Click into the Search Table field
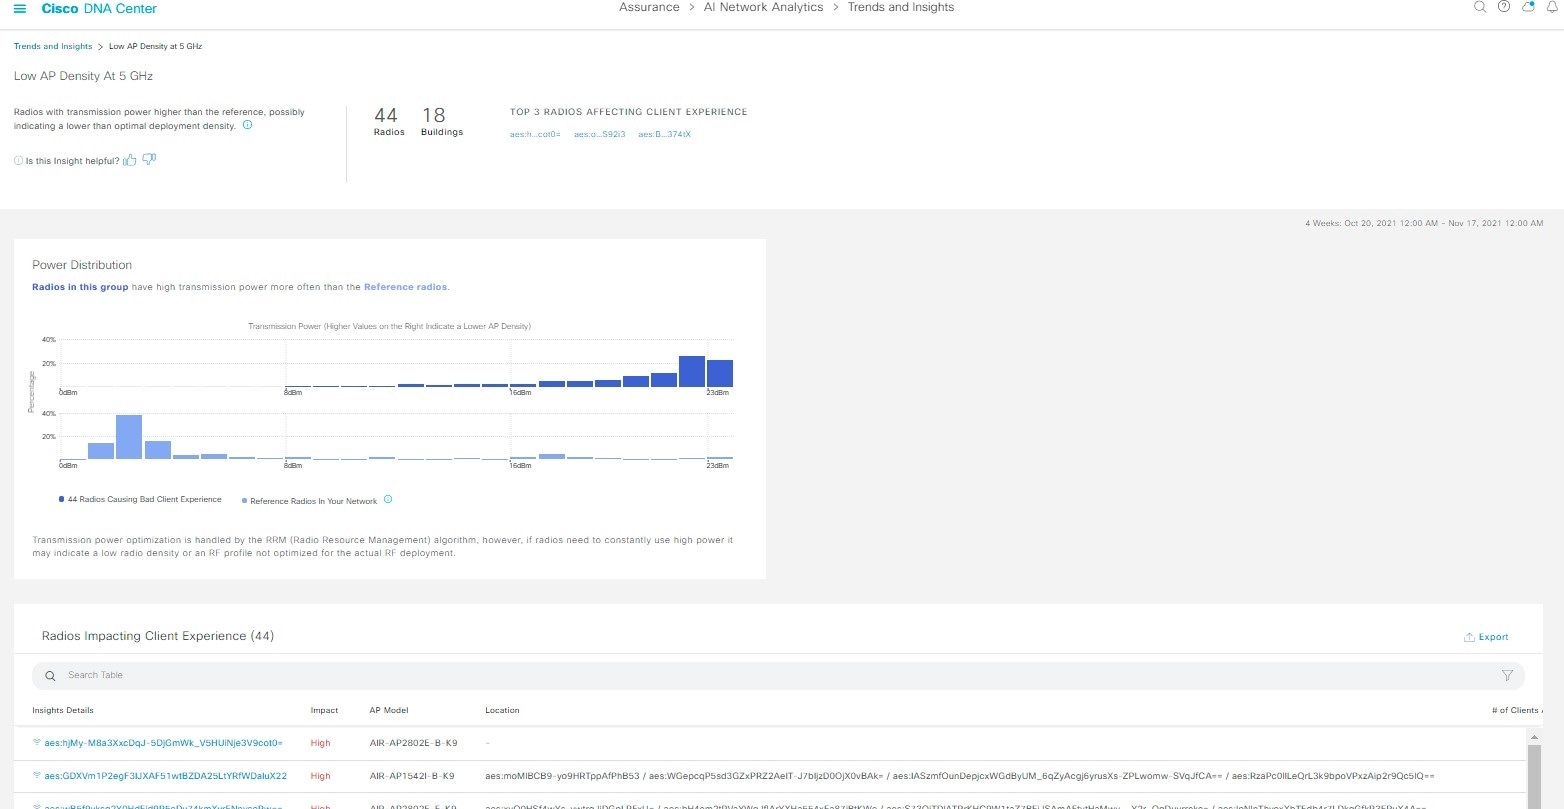This screenshot has height=809, width=1564. click(778, 676)
